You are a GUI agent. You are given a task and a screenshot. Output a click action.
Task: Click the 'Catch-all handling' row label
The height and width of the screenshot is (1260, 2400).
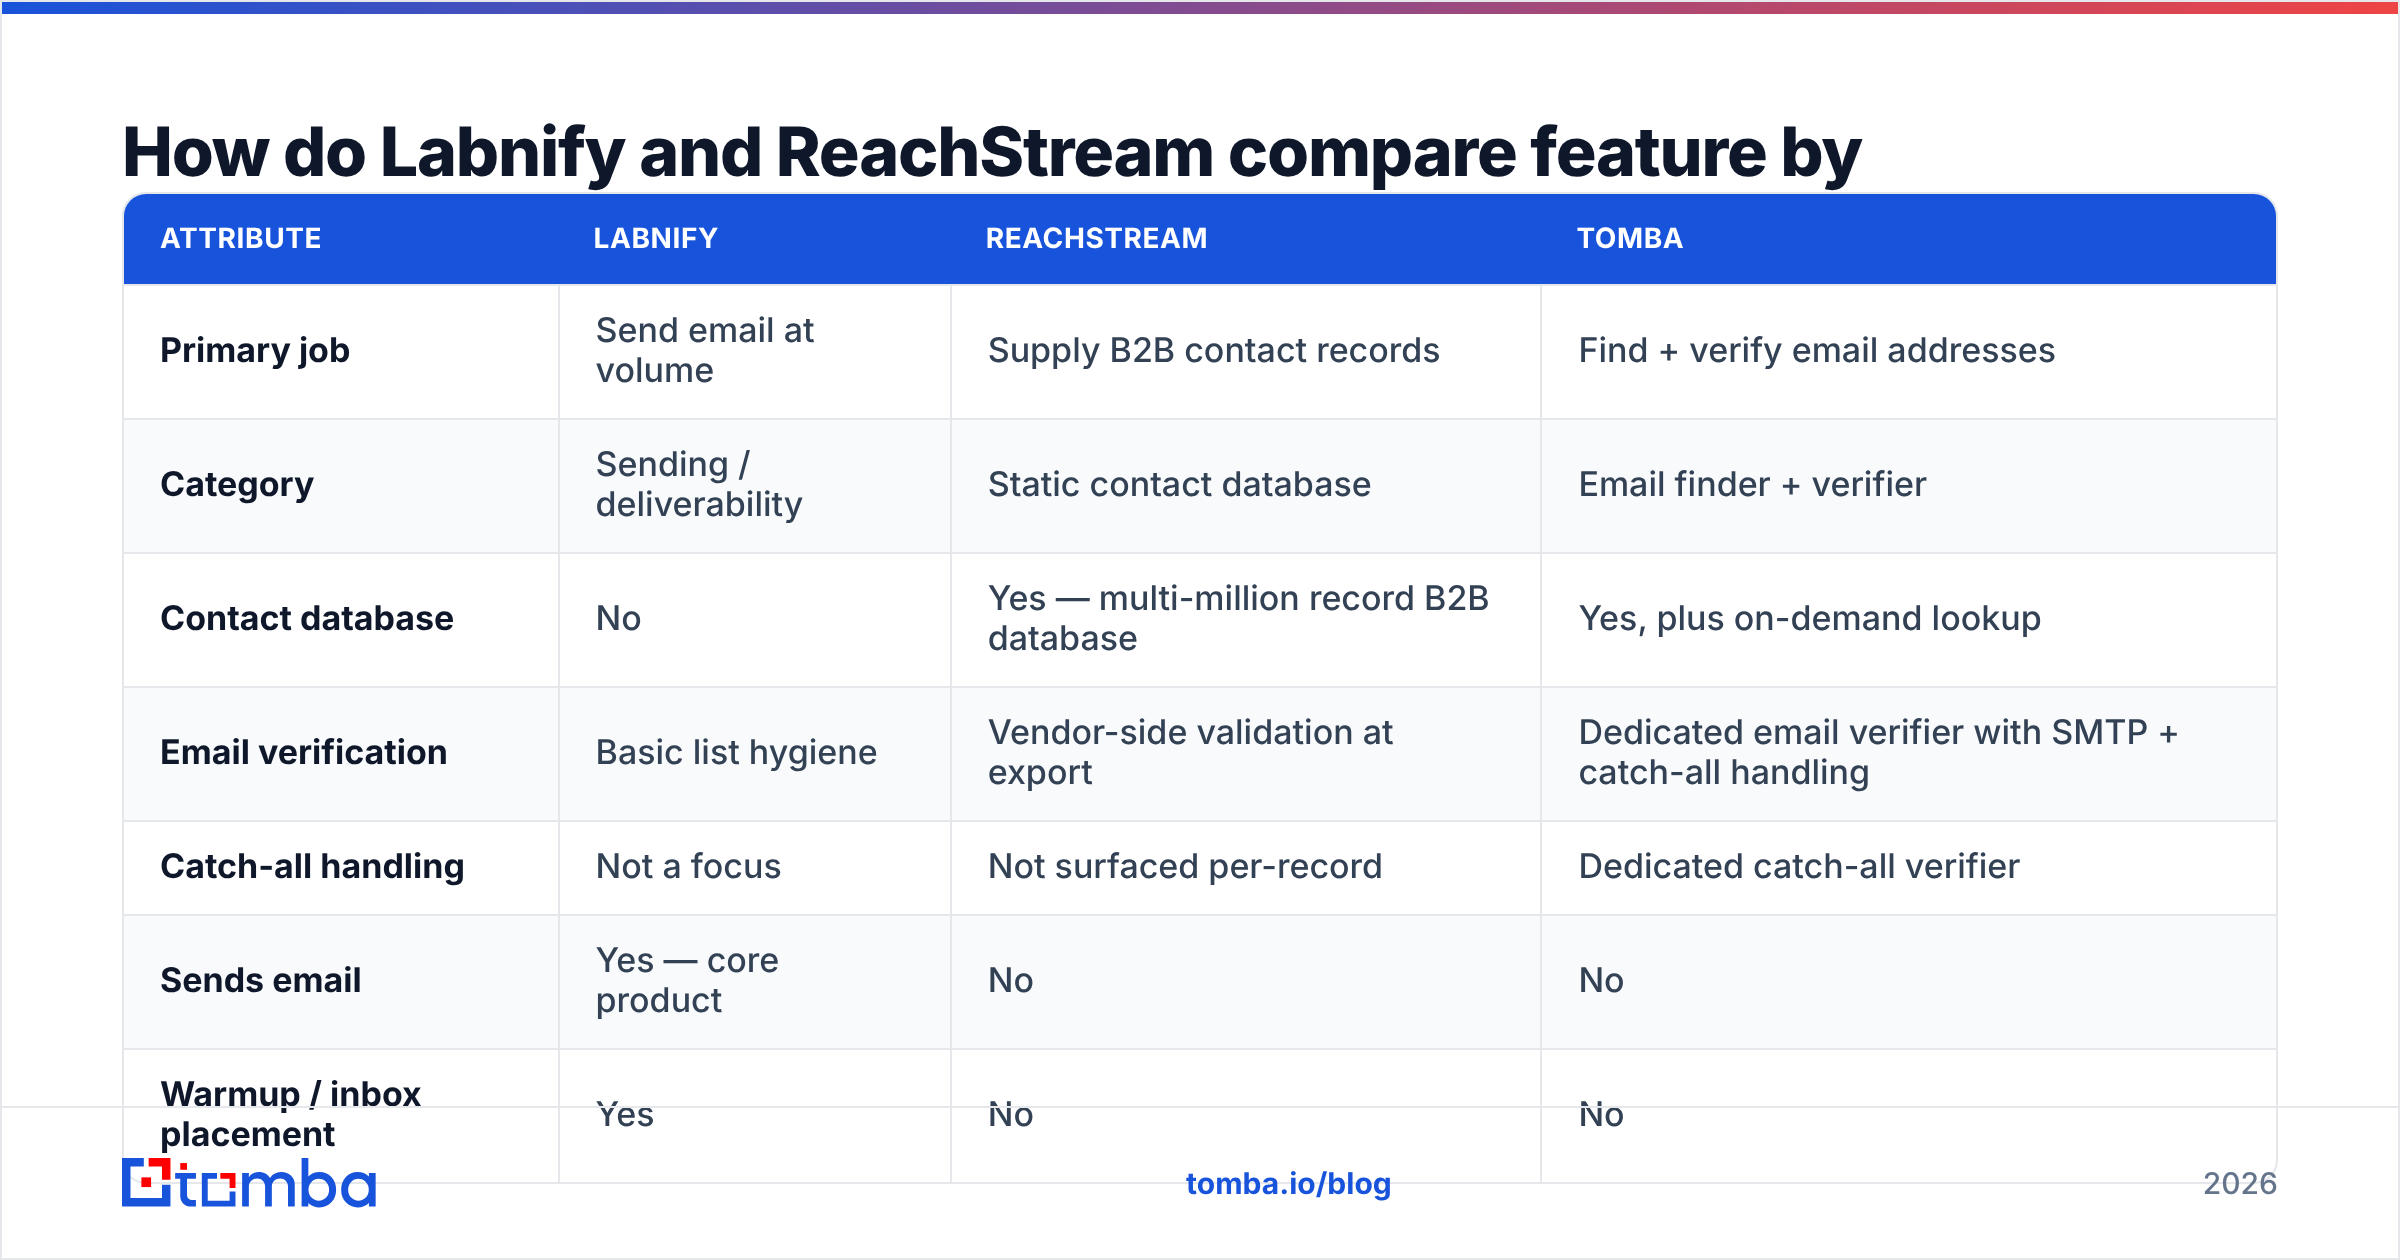(x=312, y=866)
